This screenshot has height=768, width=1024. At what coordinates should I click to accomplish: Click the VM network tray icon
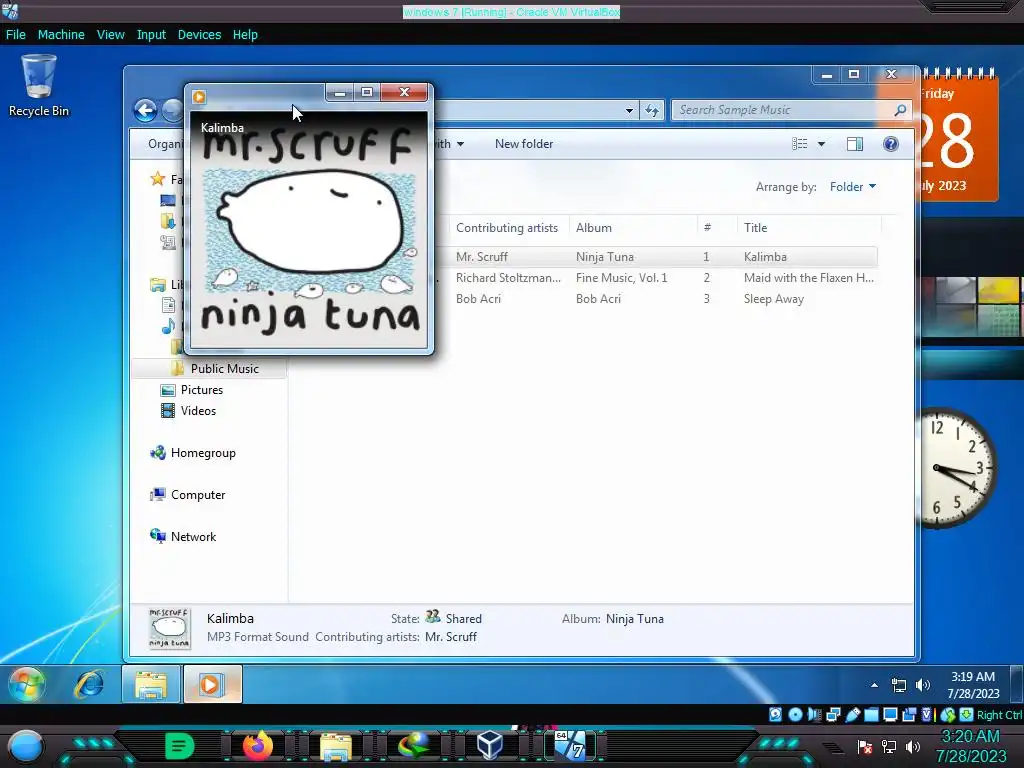(x=899, y=685)
